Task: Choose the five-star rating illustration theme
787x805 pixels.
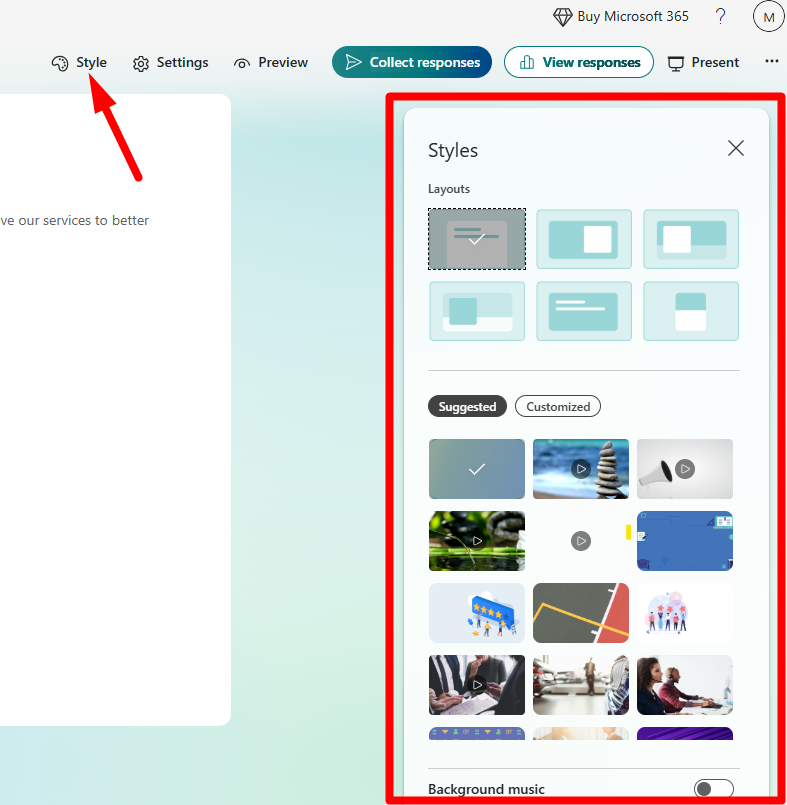Action: [x=477, y=612]
